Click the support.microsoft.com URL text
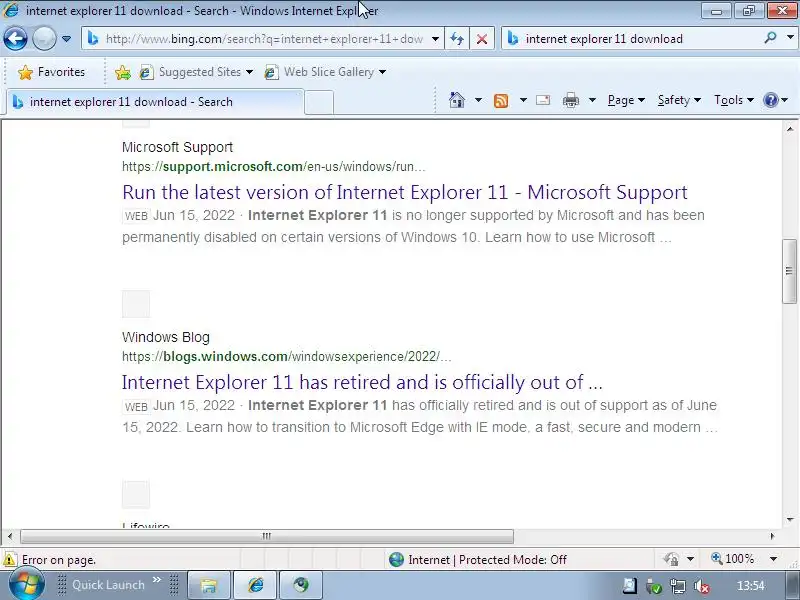 pyautogui.click(x=273, y=166)
